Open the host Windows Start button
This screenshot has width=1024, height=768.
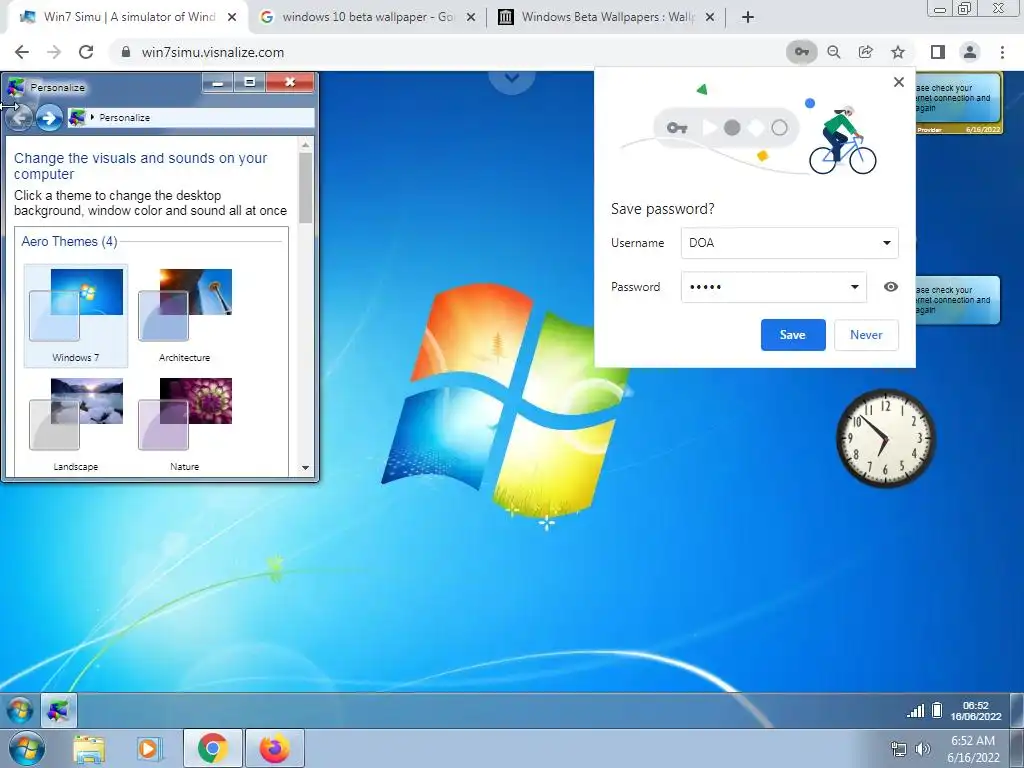coord(27,748)
